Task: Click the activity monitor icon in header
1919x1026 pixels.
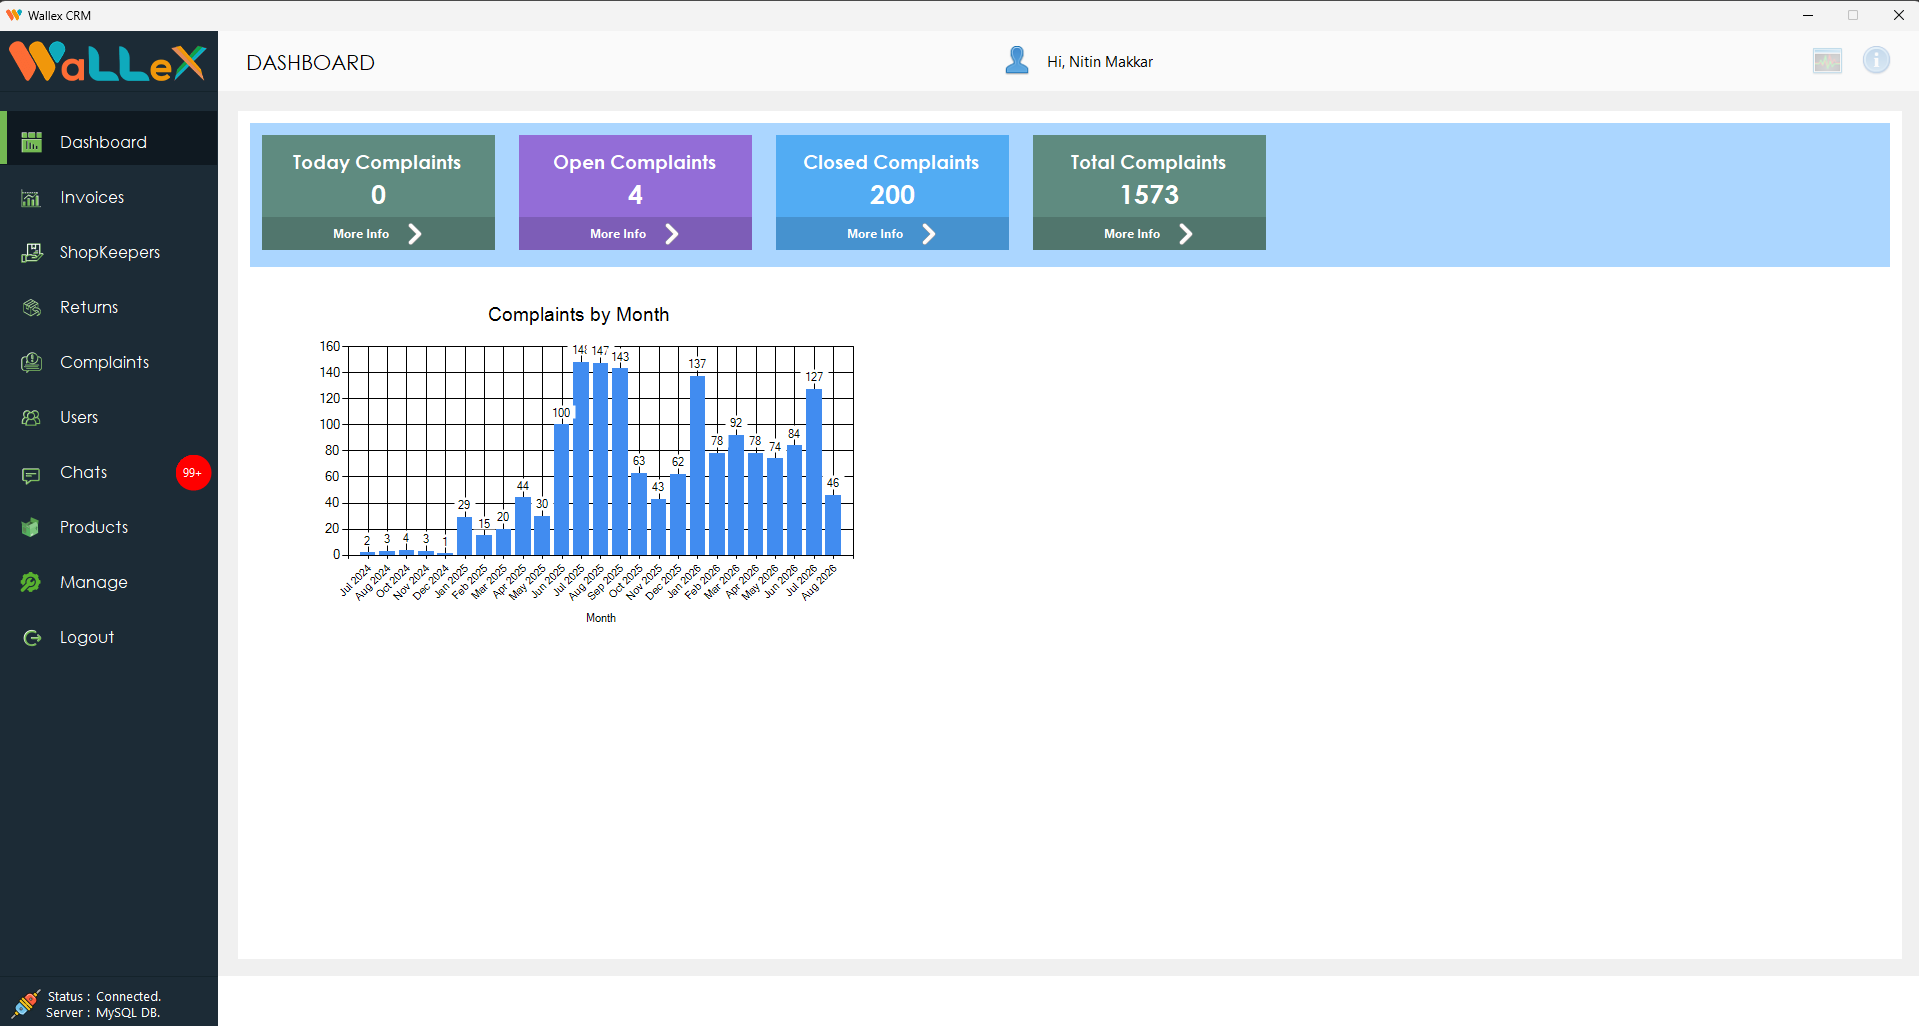Action: pyautogui.click(x=1827, y=61)
